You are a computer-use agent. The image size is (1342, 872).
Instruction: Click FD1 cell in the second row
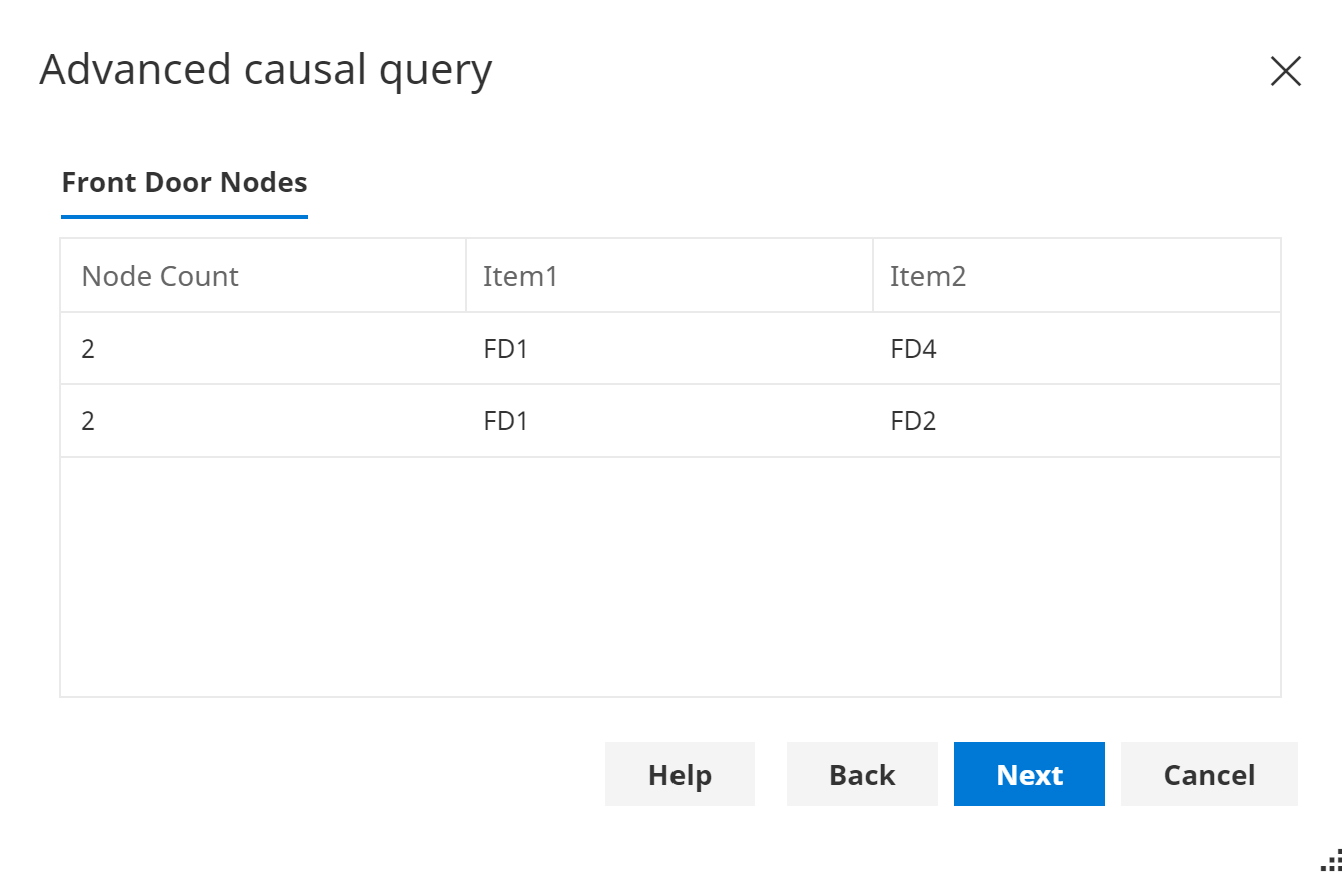506,421
